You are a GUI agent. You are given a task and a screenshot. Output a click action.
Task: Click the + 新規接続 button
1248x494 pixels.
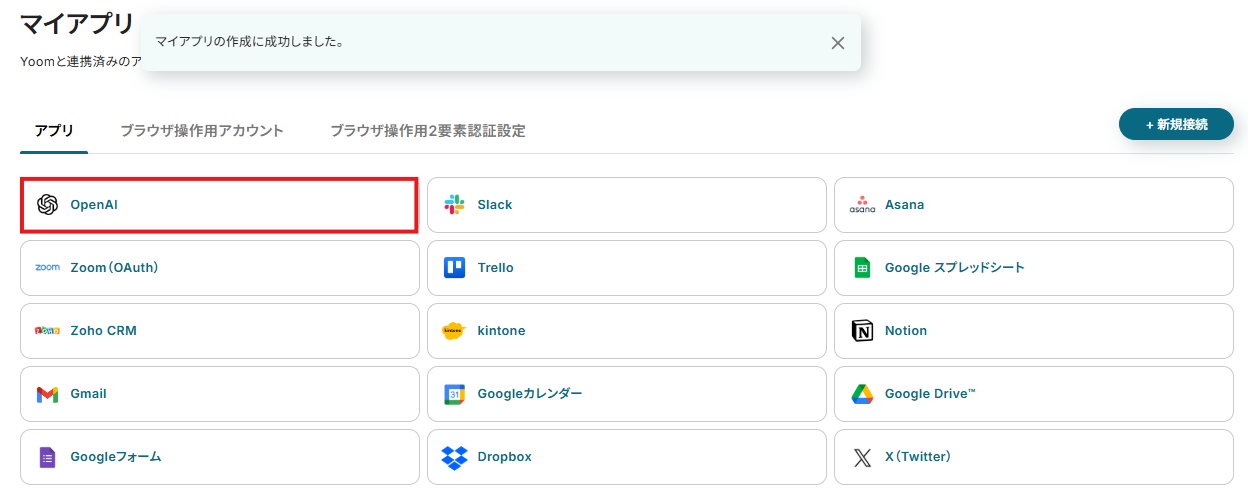(x=1176, y=124)
